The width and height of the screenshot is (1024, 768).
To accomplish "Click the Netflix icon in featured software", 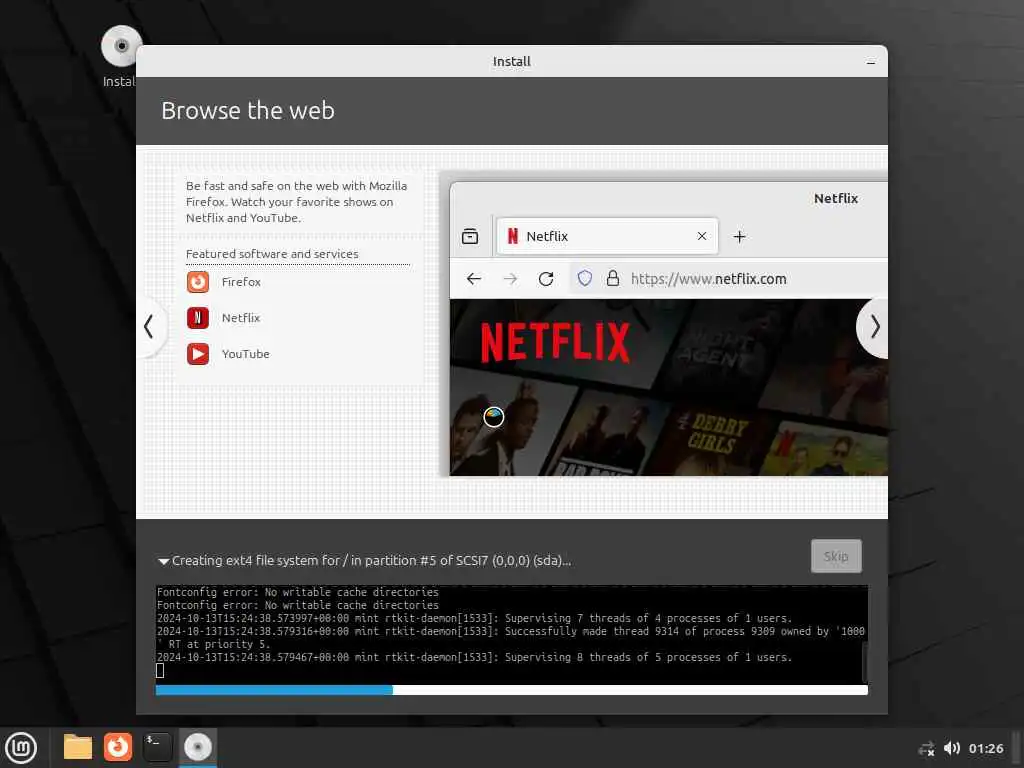I will 198,318.
